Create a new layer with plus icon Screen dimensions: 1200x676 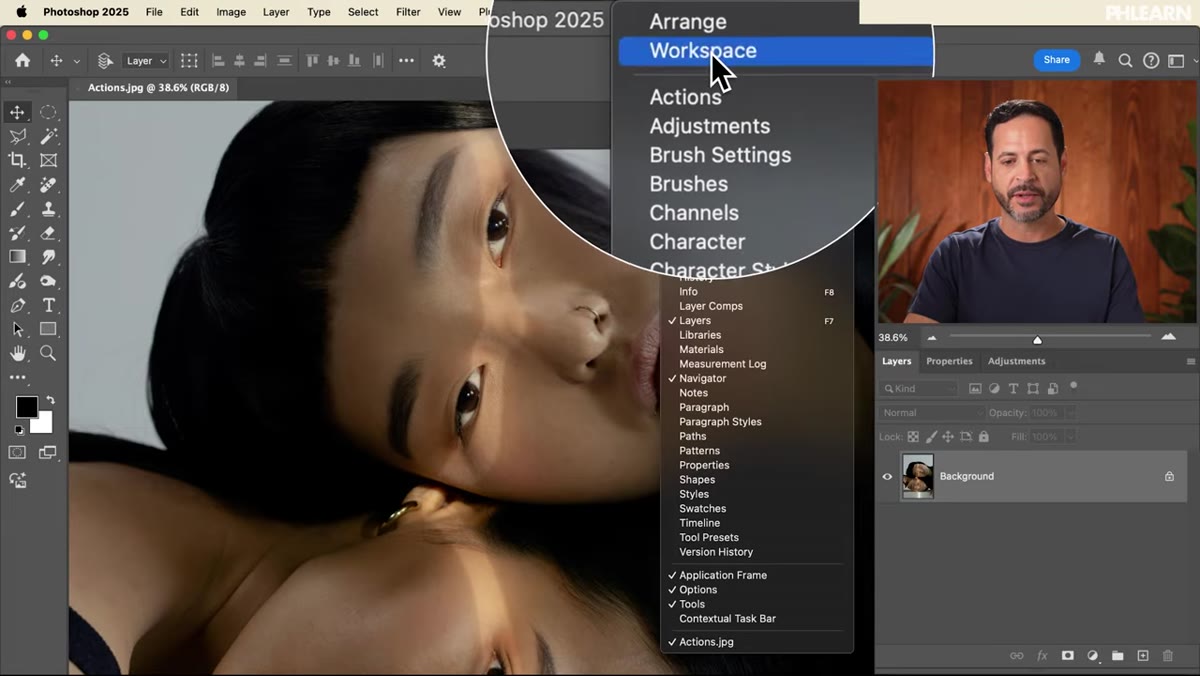[1143, 656]
